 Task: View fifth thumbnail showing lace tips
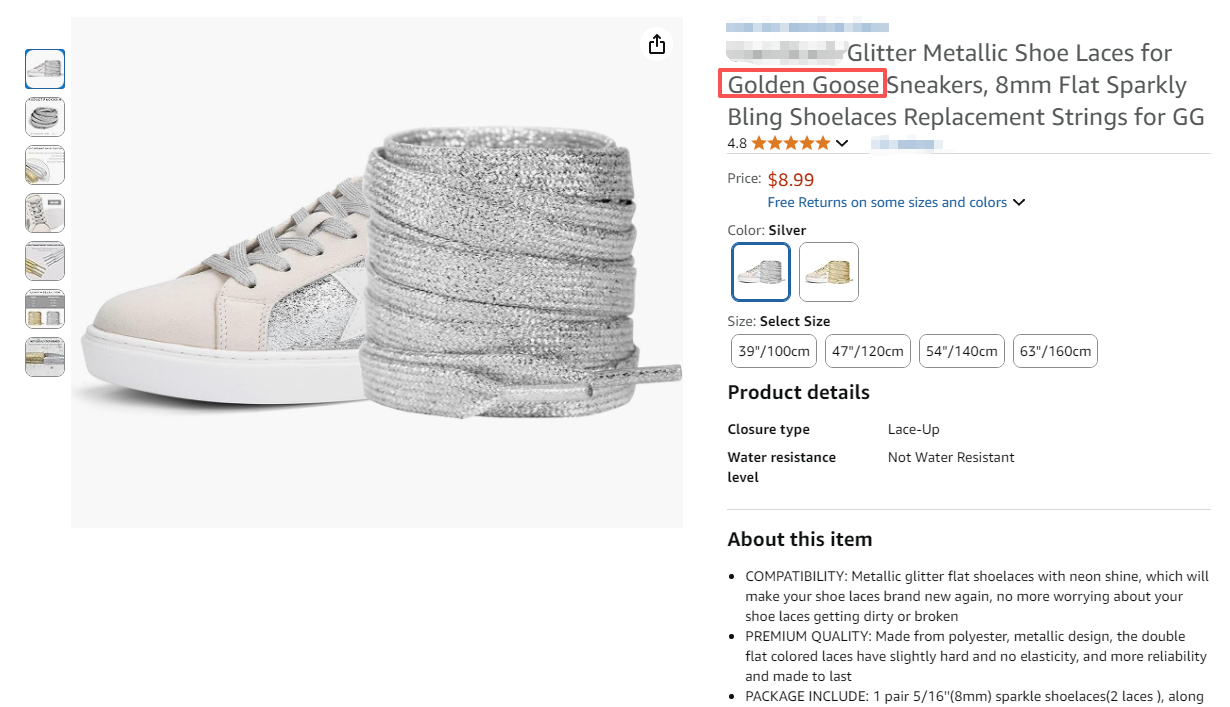click(x=45, y=261)
